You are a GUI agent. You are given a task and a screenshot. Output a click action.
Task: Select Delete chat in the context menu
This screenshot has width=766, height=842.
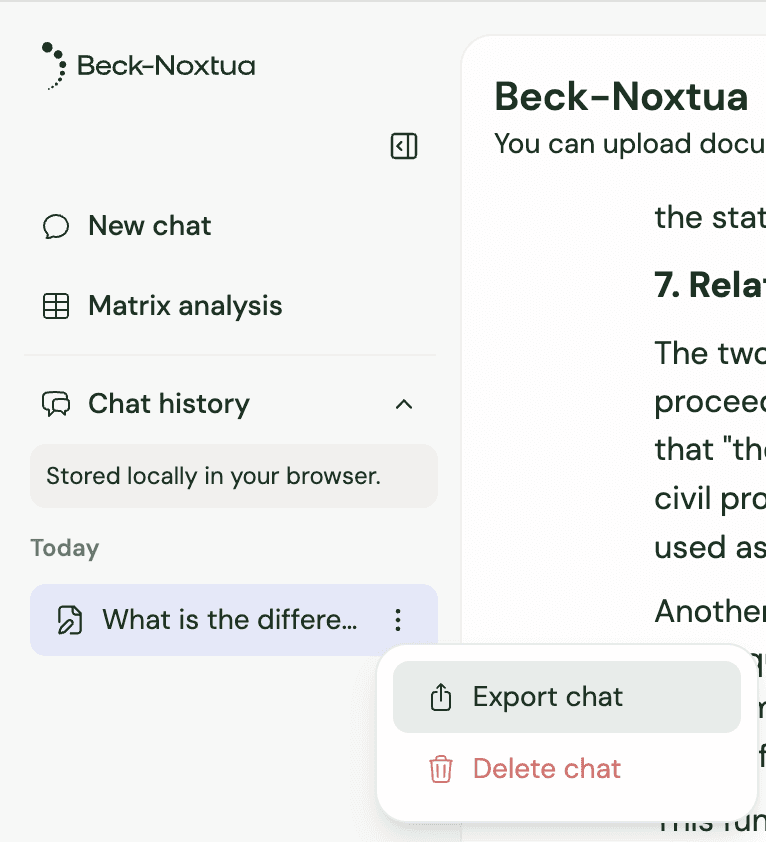click(x=546, y=769)
